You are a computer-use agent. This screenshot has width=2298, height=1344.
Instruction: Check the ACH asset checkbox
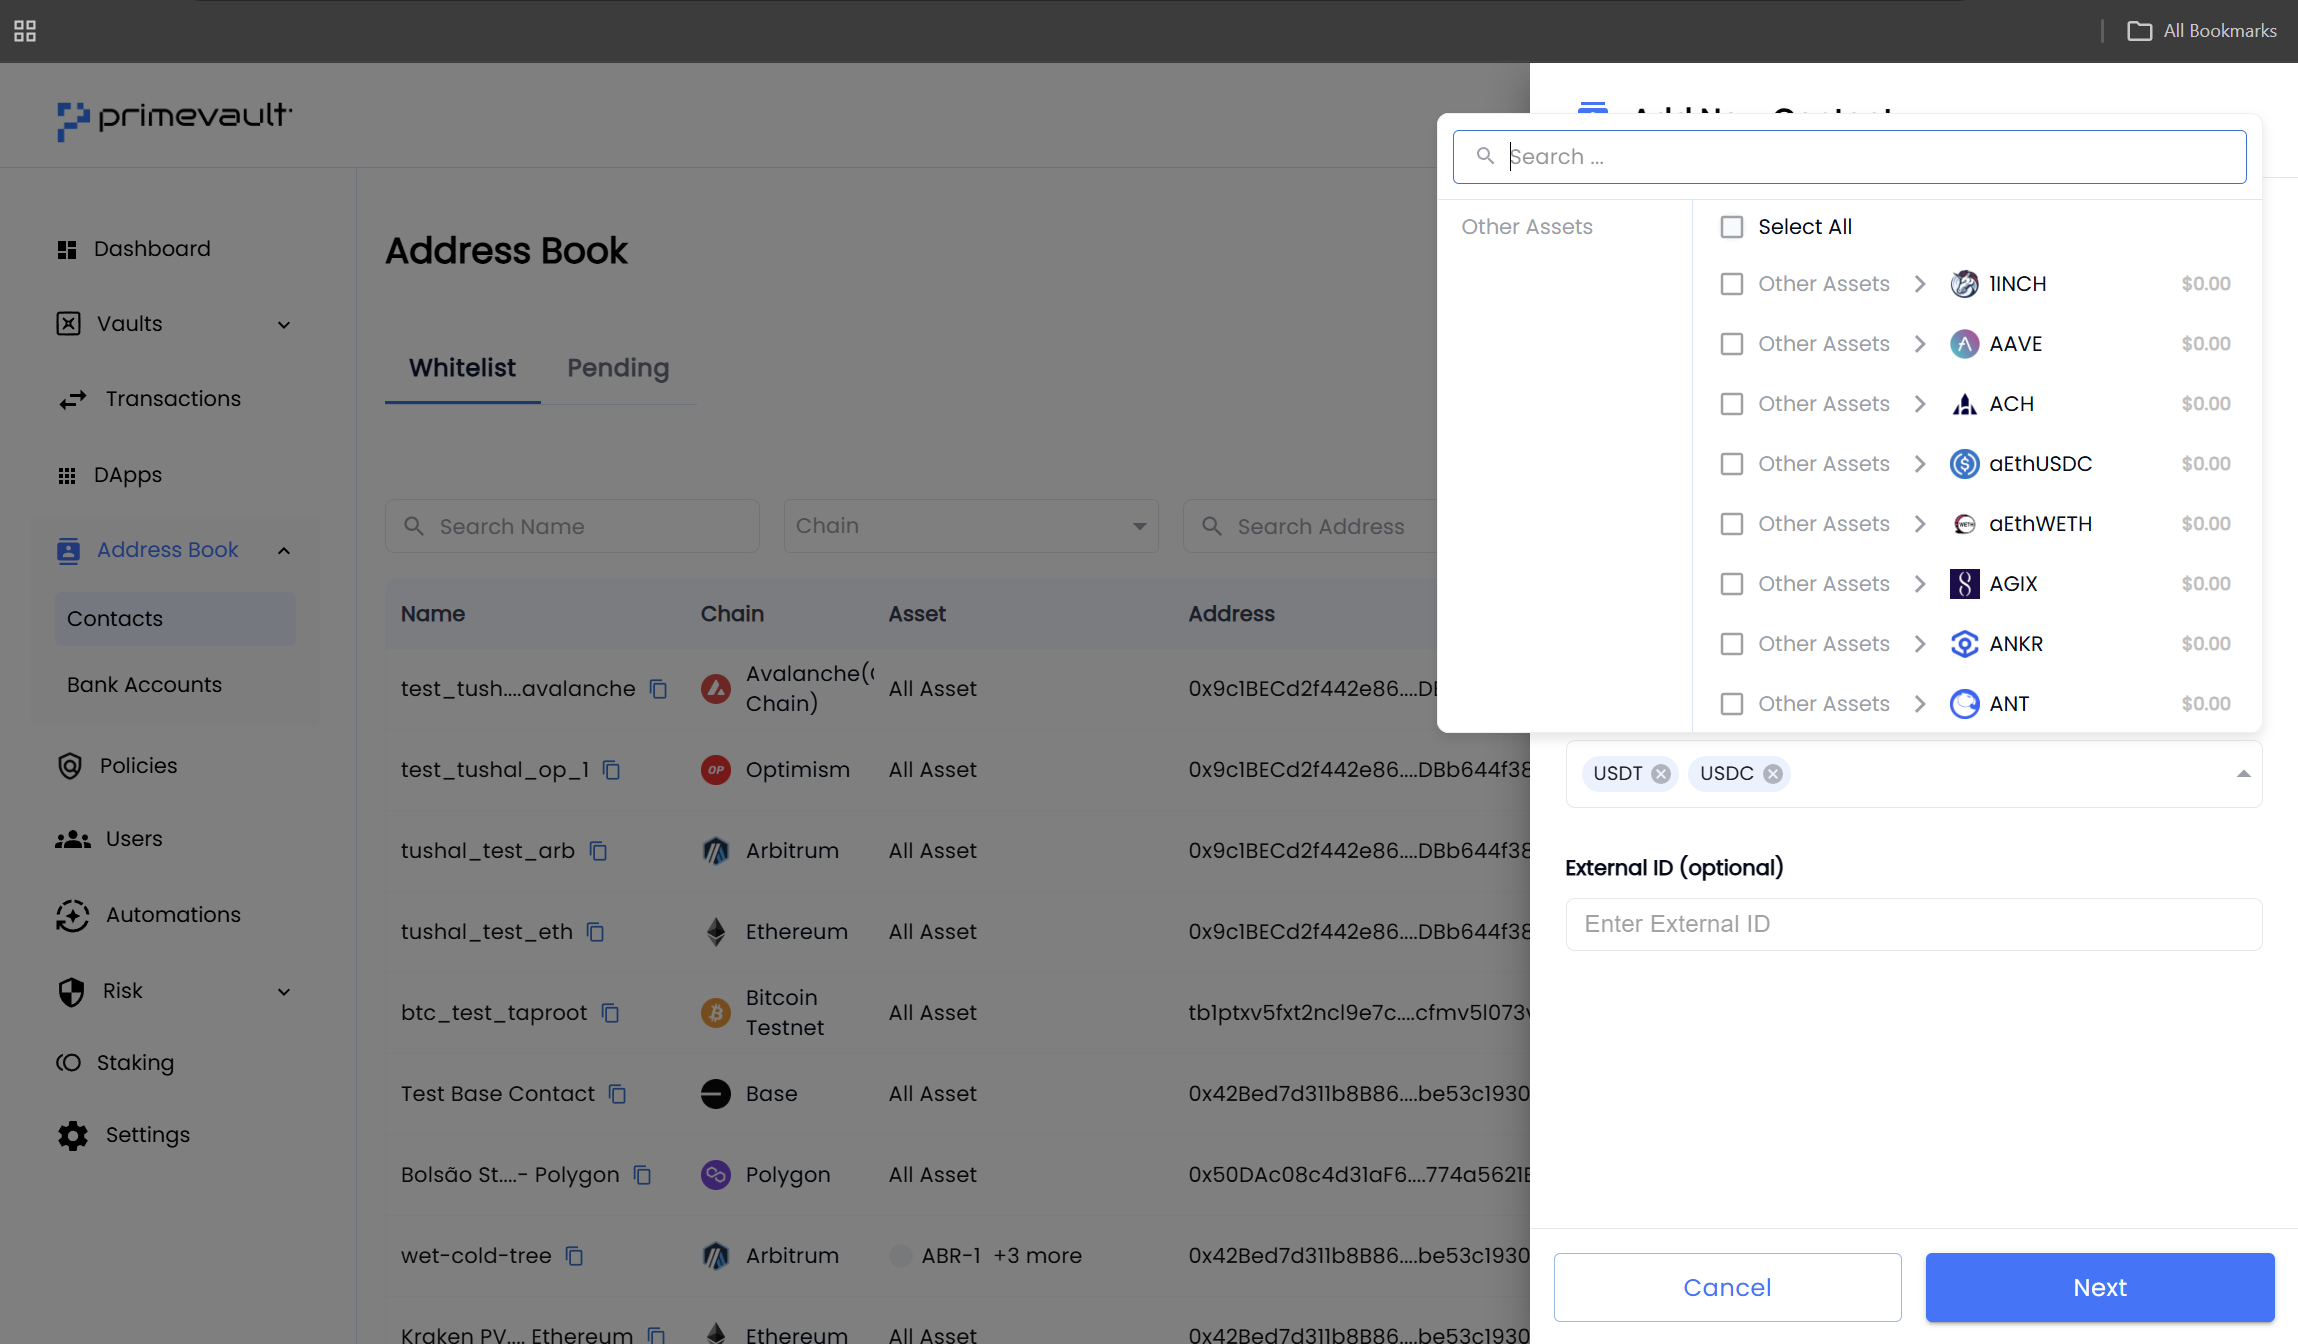1732,404
